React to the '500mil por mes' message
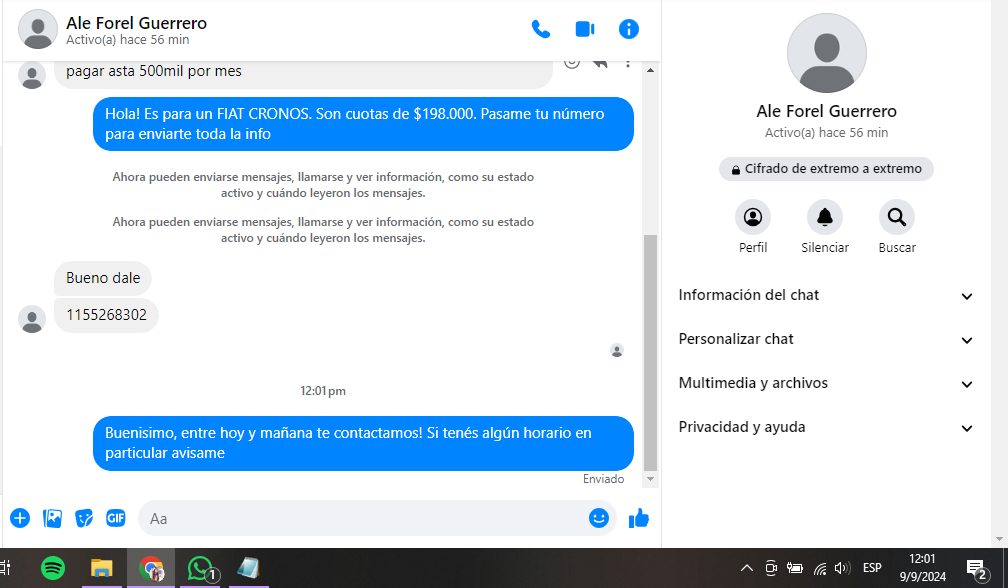Image resolution: width=1008 pixels, height=588 pixels. (x=572, y=62)
